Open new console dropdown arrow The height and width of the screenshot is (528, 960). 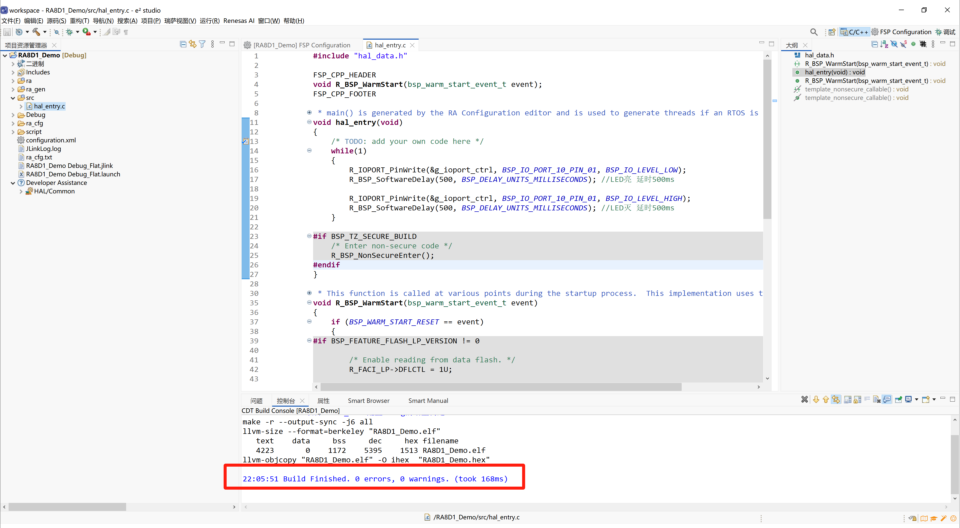tap(934, 399)
